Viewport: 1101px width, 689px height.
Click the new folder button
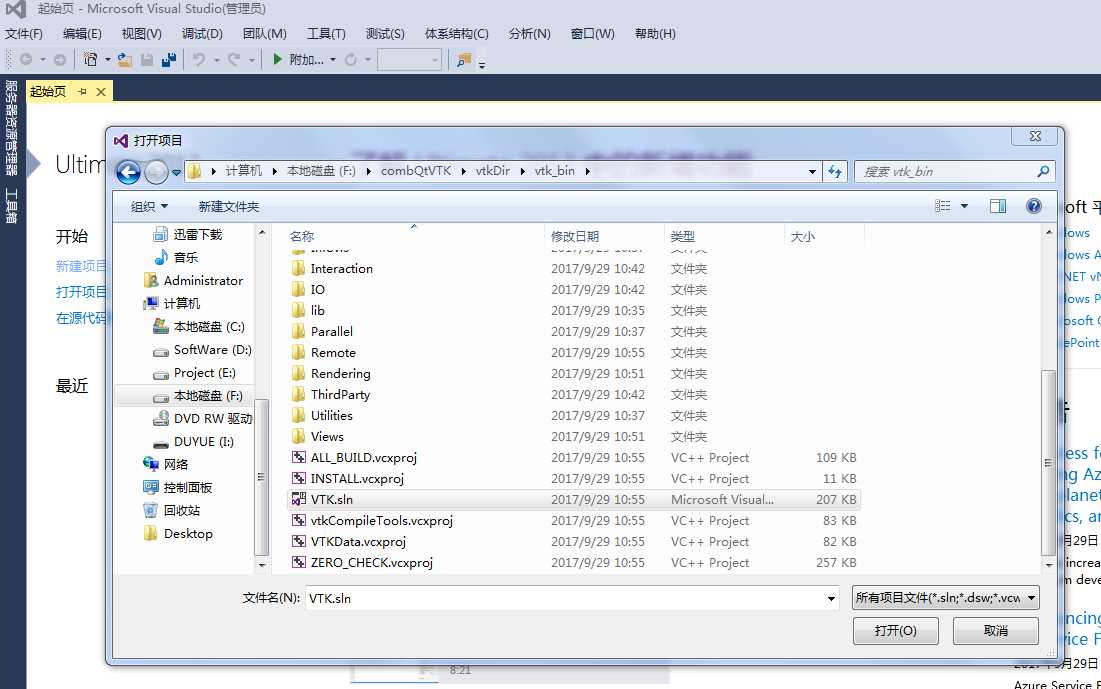(229, 206)
